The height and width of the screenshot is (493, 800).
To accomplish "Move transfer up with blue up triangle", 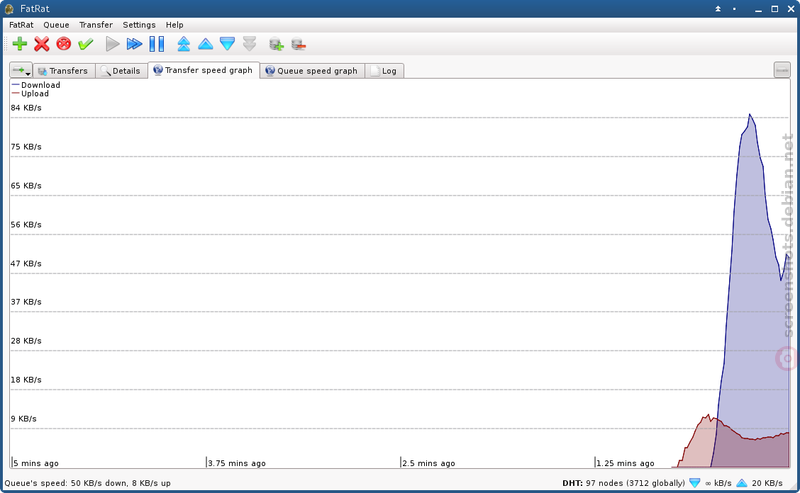I will pyautogui.click(x=206, y=44).
